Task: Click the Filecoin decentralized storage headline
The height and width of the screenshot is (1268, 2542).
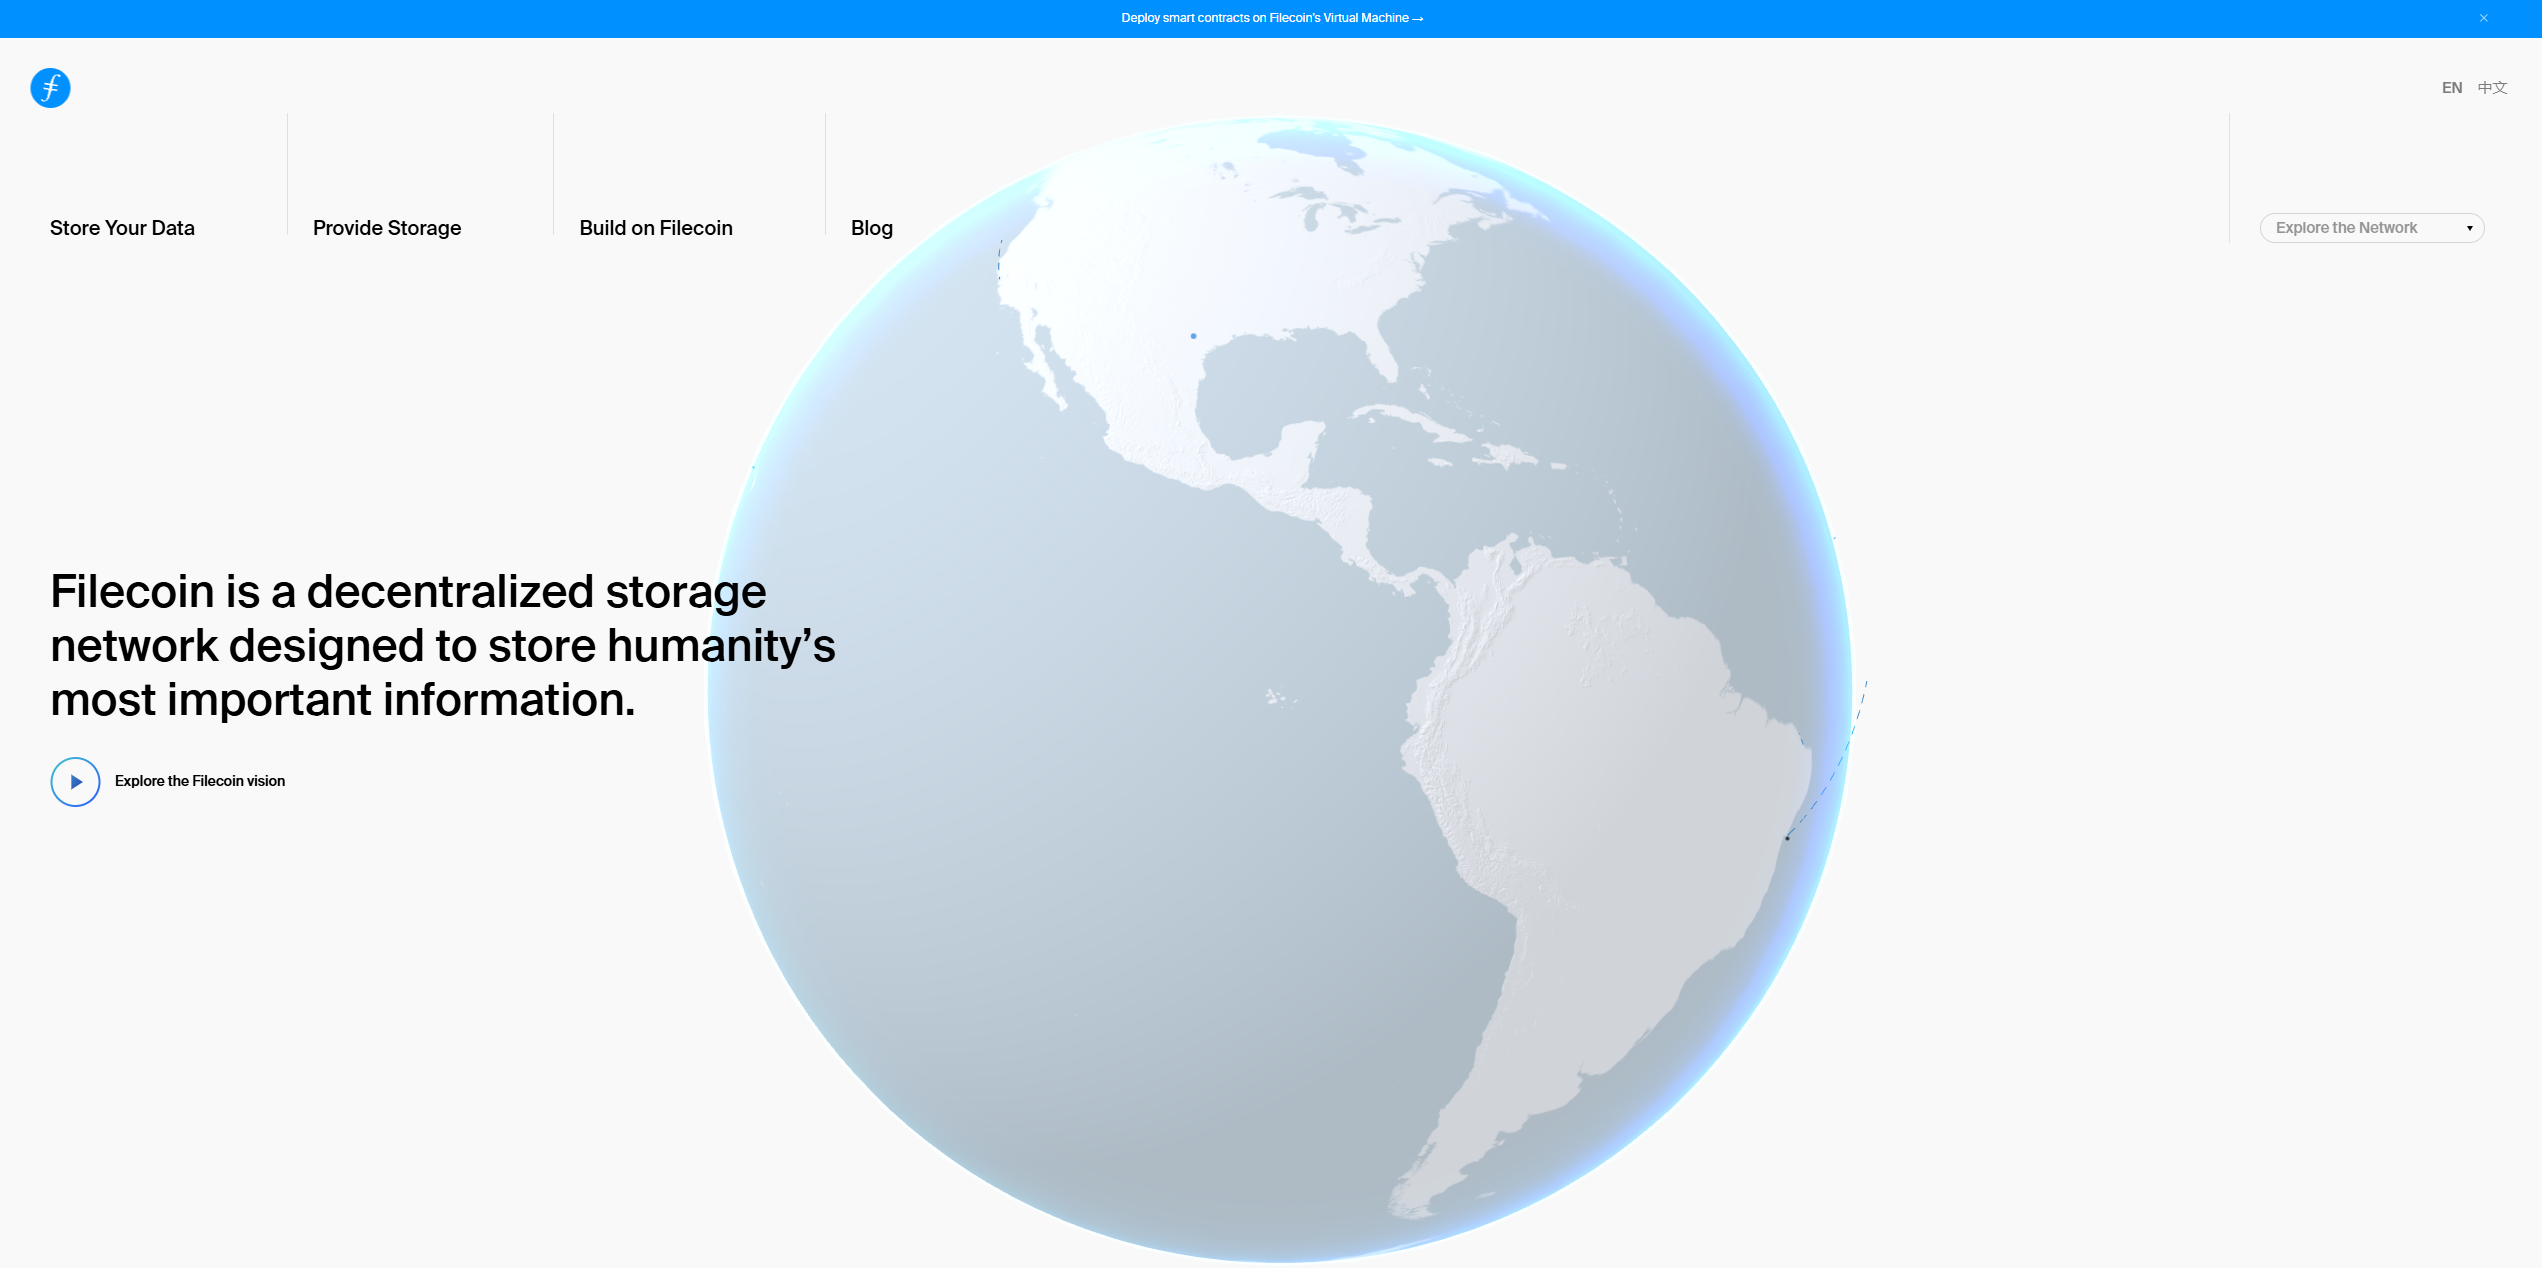Action: [443, 645]
